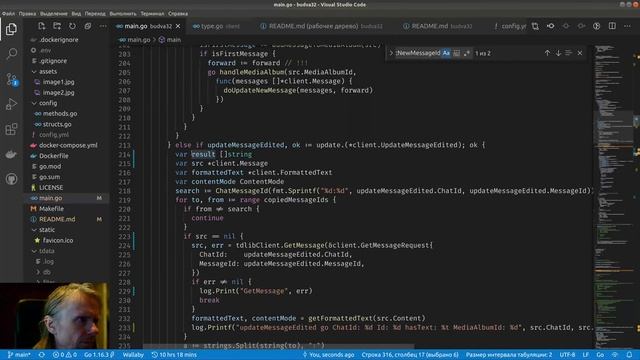Go to previous find match
Screen dimensions: 640x360
coord(547,53)
